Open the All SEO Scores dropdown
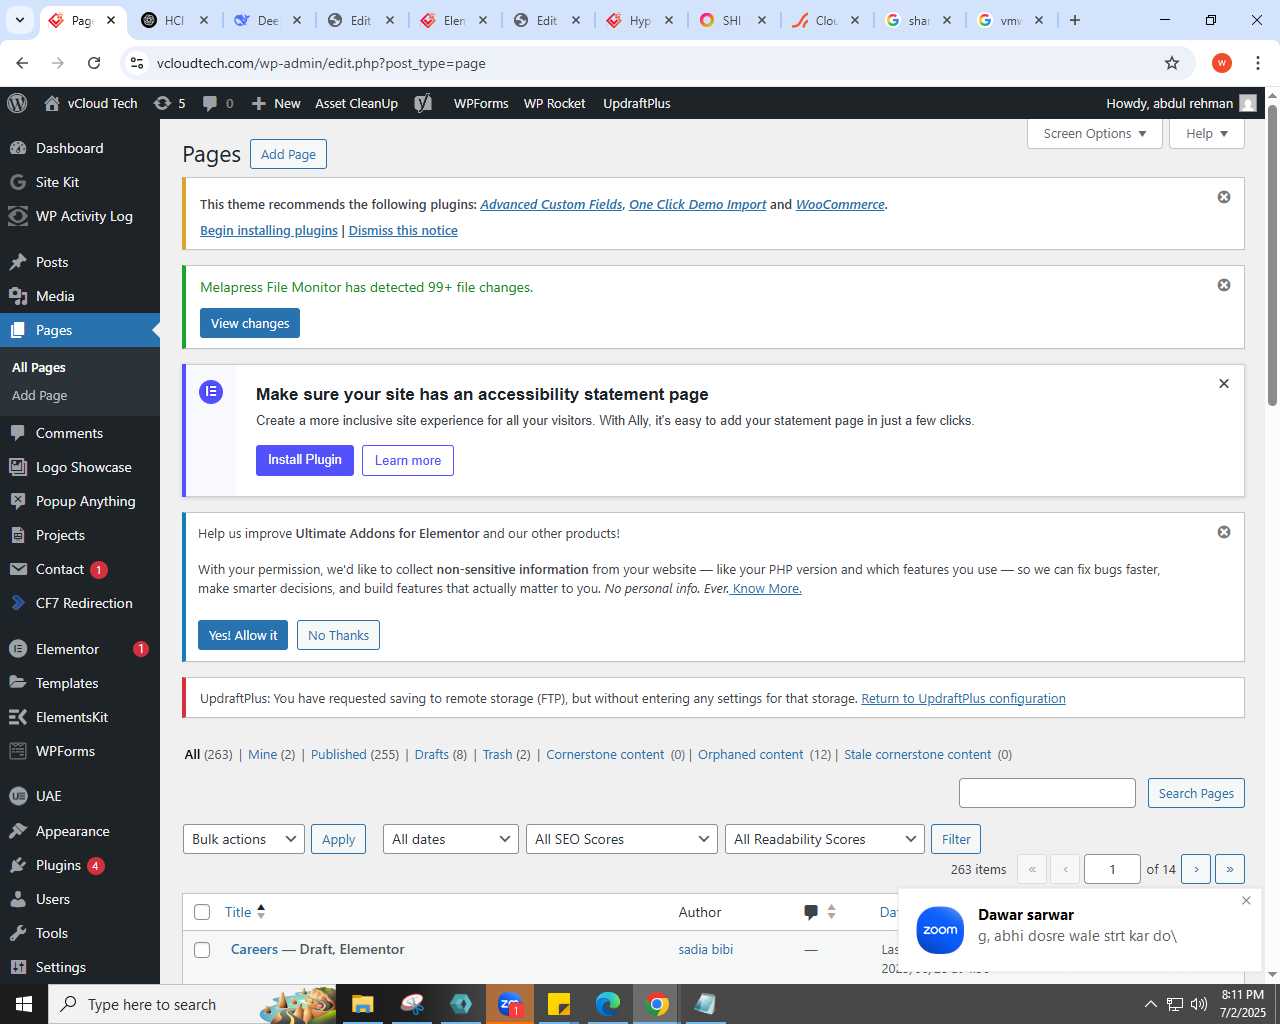Image resolution: width=1280 pixels, height=1024 pixels. coord(622,839)
